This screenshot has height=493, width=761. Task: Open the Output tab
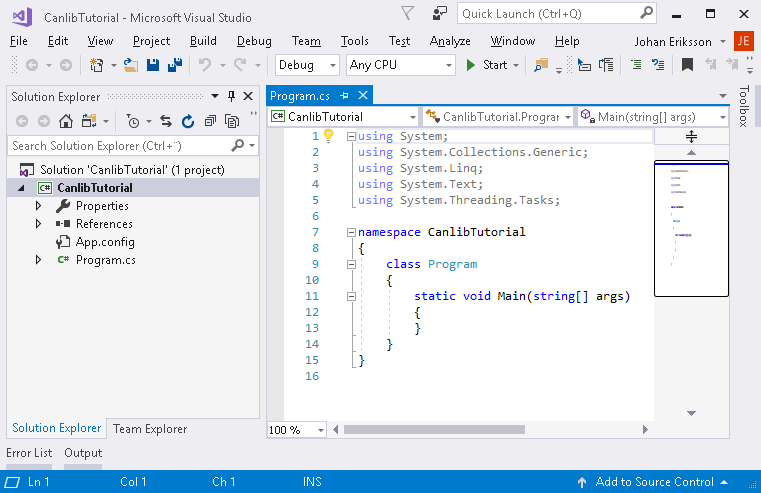click(83, 453)
